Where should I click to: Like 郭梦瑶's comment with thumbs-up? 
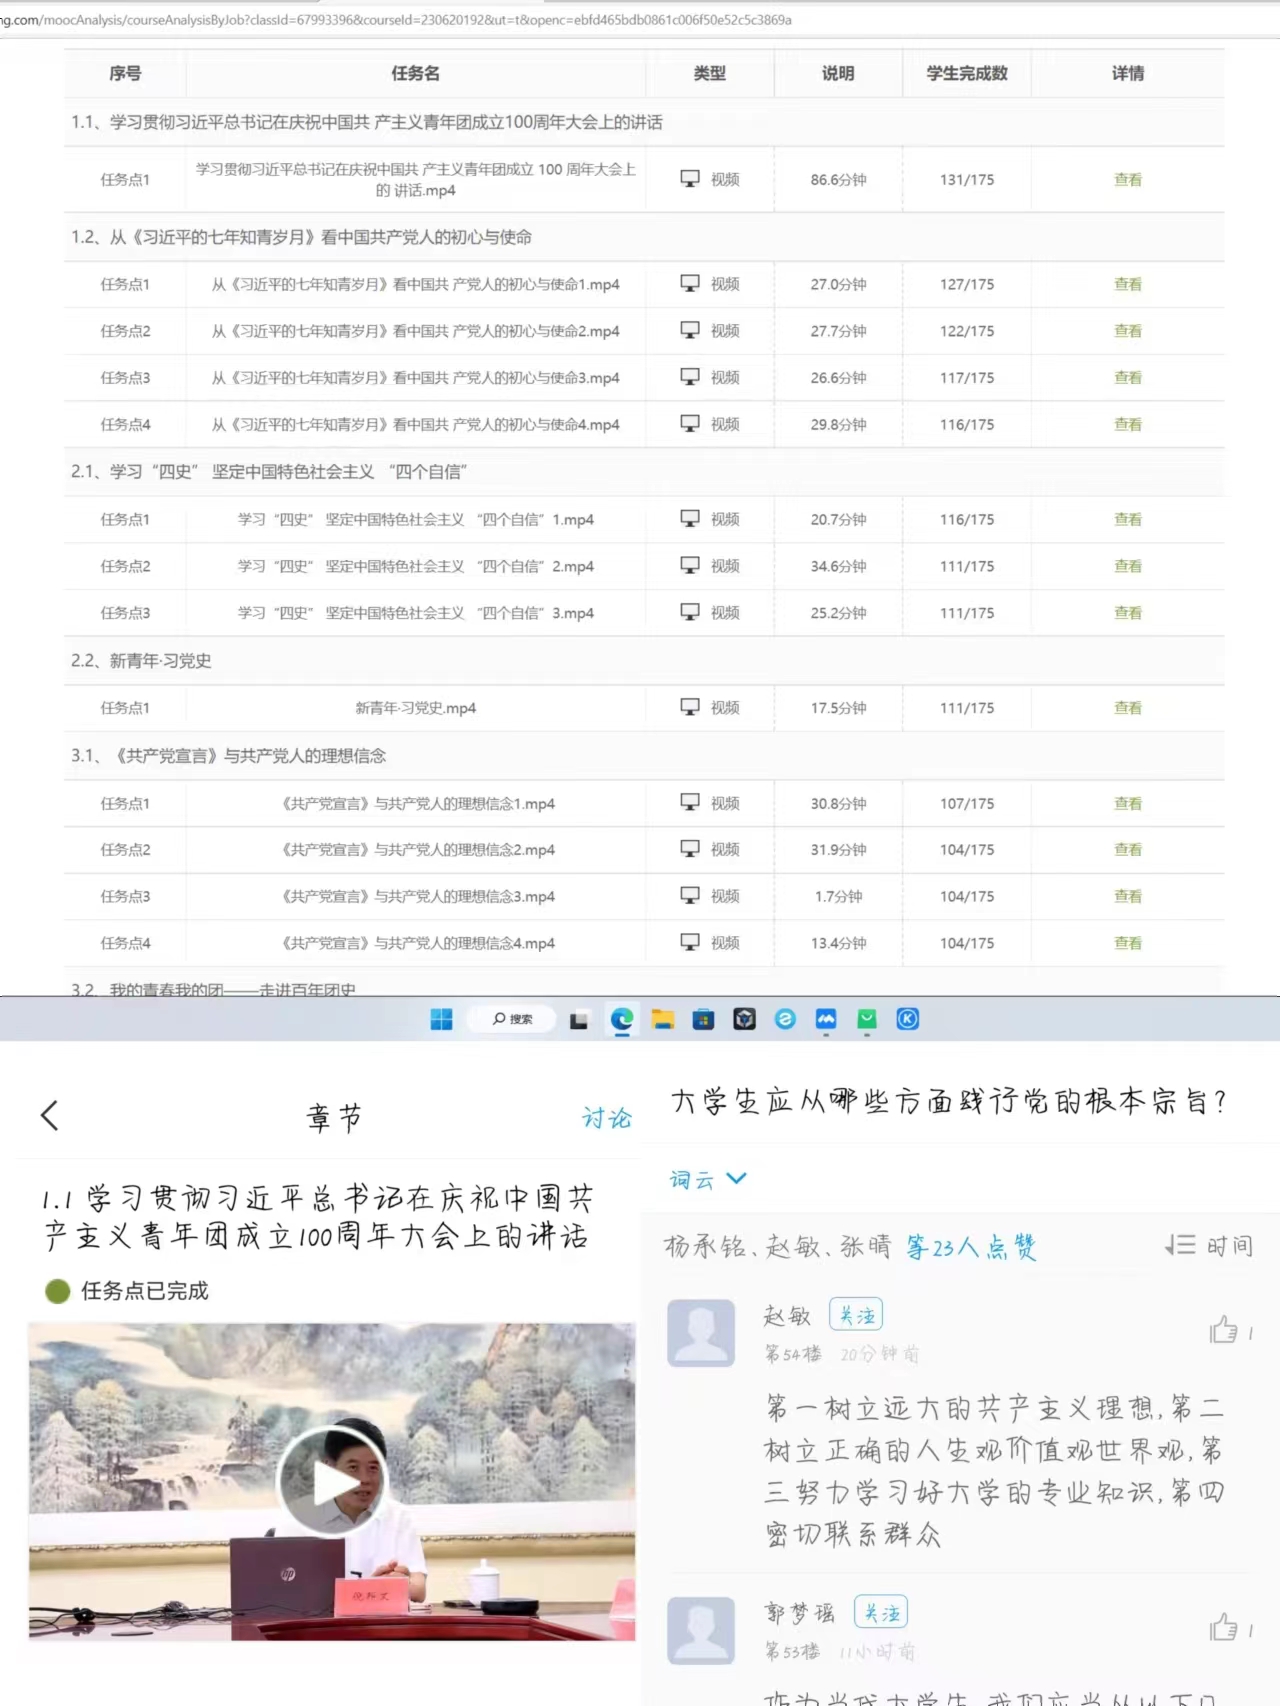pos(1223,1628)
